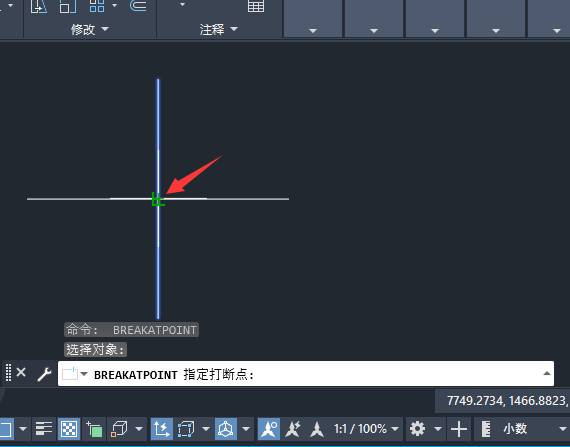Open the Array tool dropdown arrow
Image resolution: width=570 pixels, height=447 pixels.
(x=115, y=5)
